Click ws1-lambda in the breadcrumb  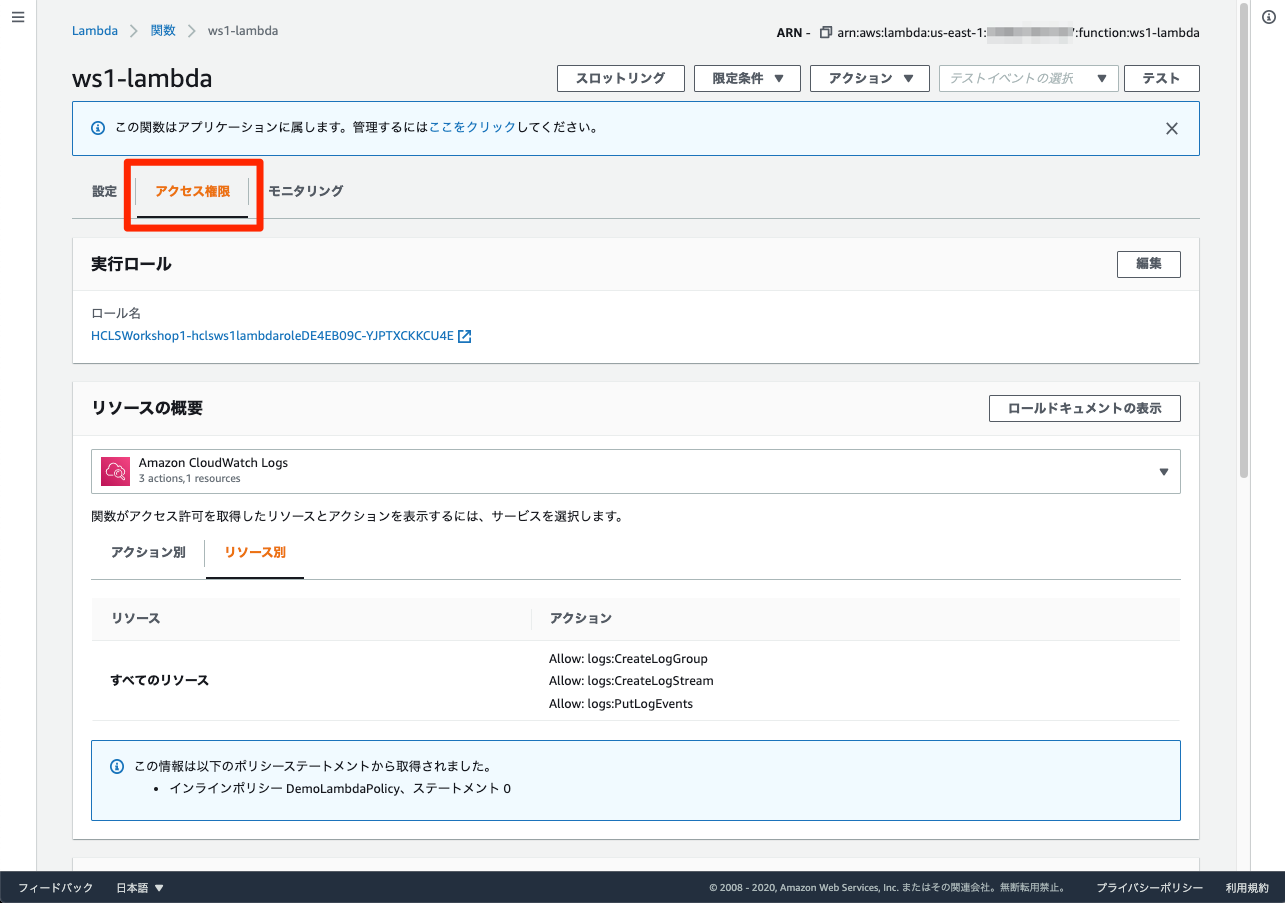pos(243,31)
